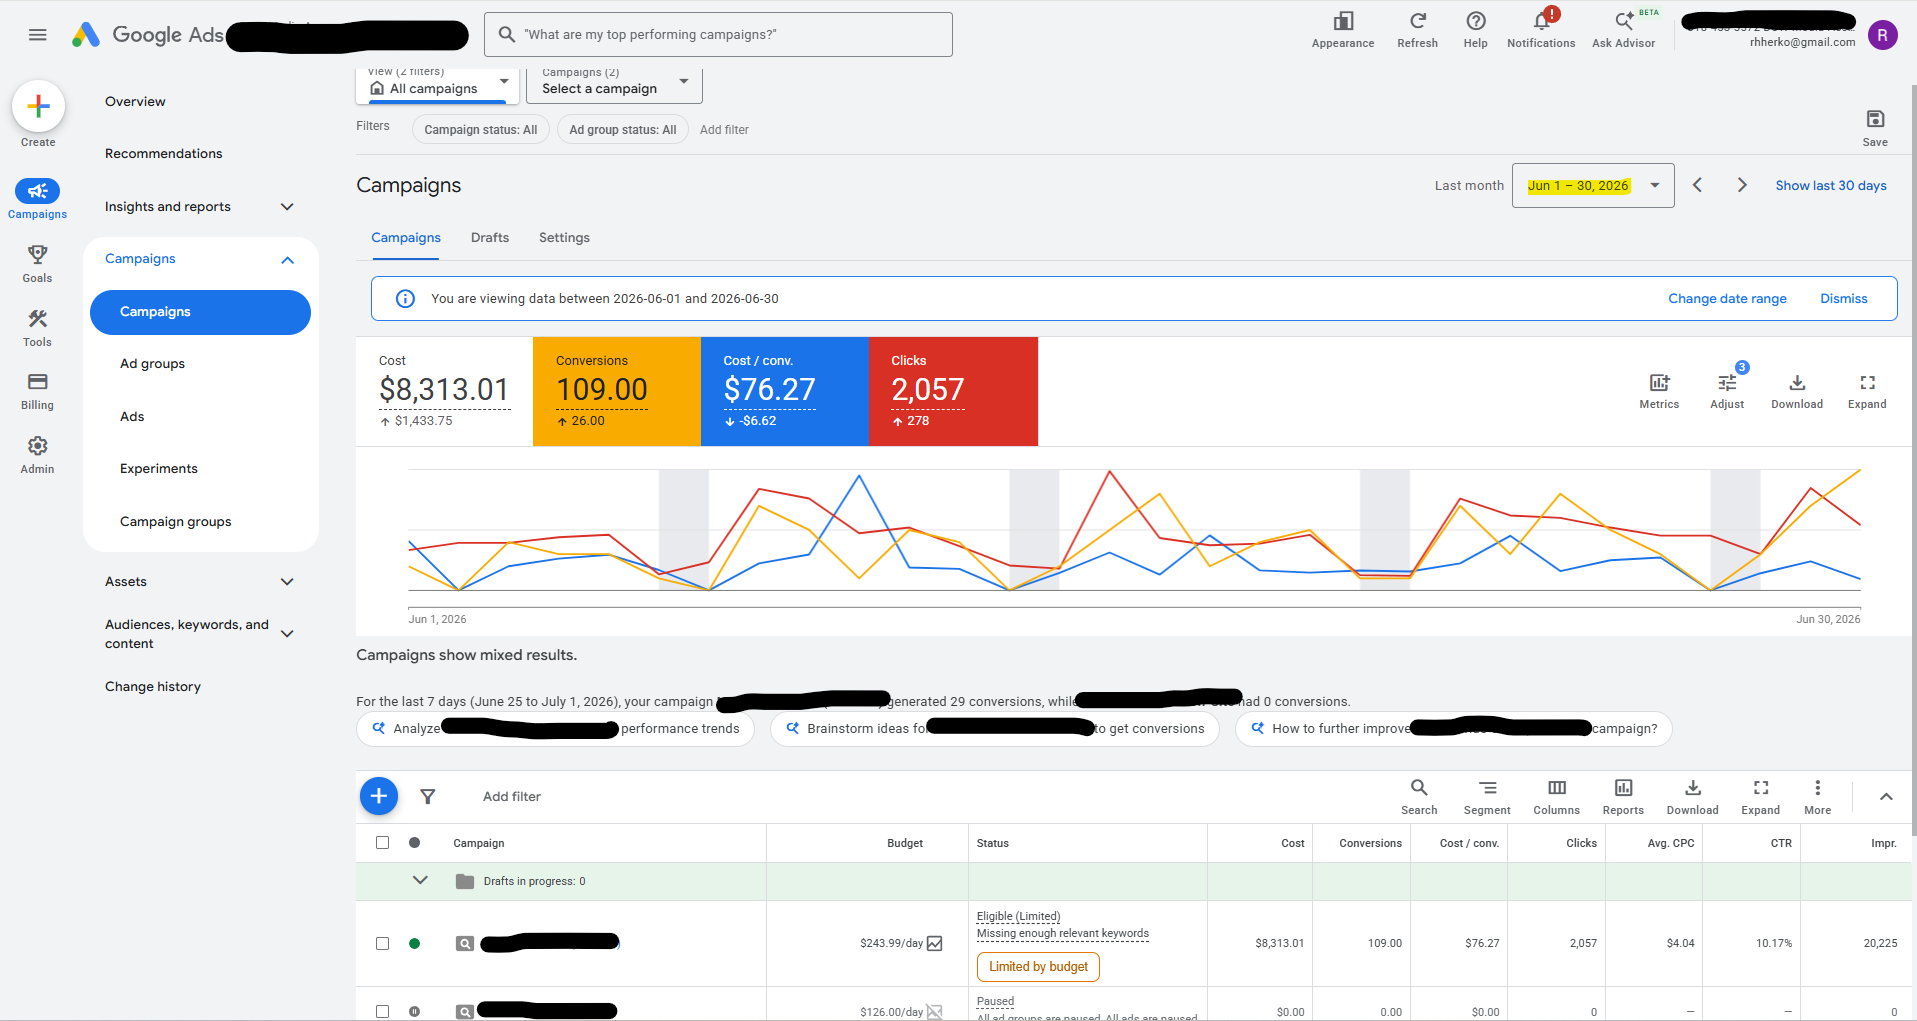Open Change history in sidebar
1917x1021 pixels.
(x=153, y=687)
